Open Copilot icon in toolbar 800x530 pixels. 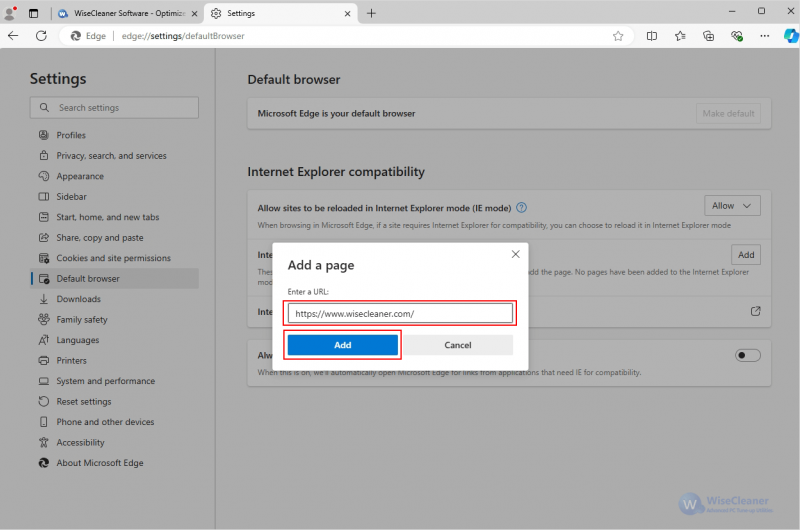(x=791, y=36)
